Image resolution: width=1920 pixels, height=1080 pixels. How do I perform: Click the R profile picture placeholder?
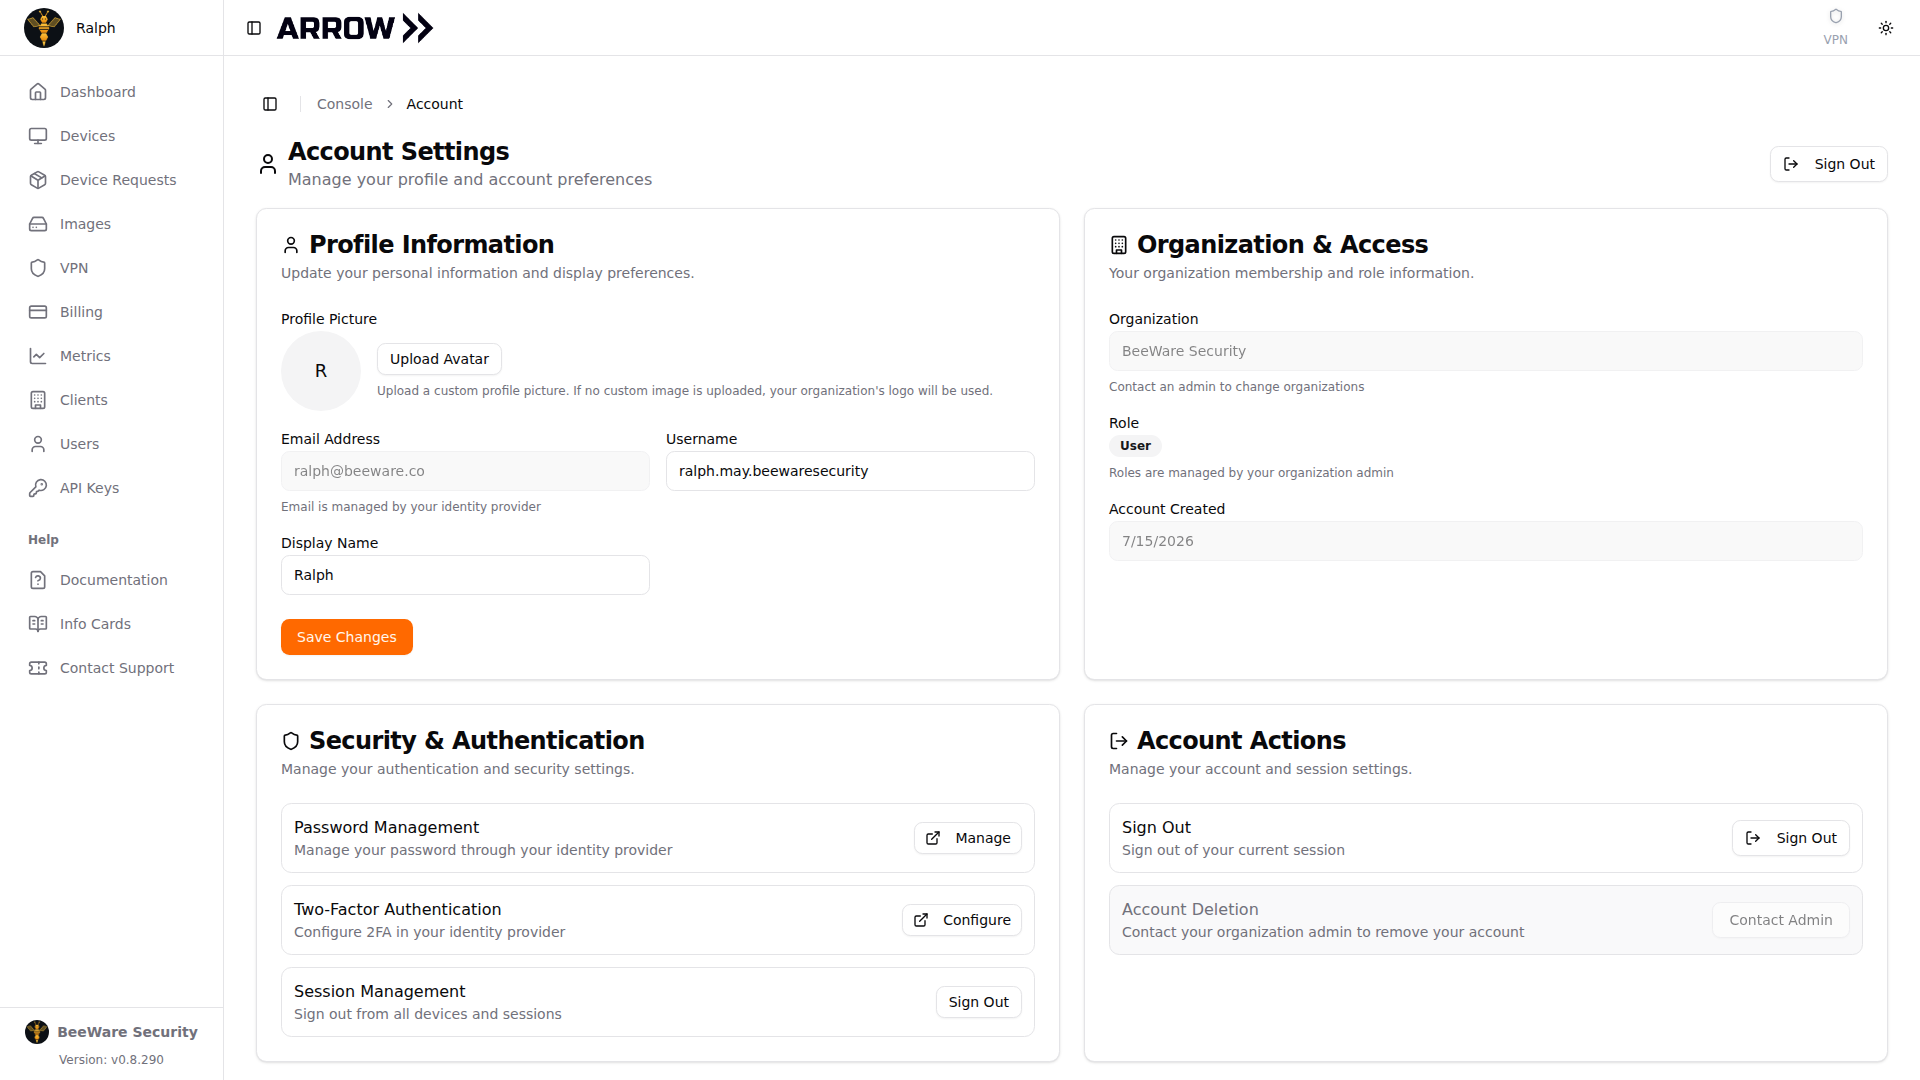[321, 371]
